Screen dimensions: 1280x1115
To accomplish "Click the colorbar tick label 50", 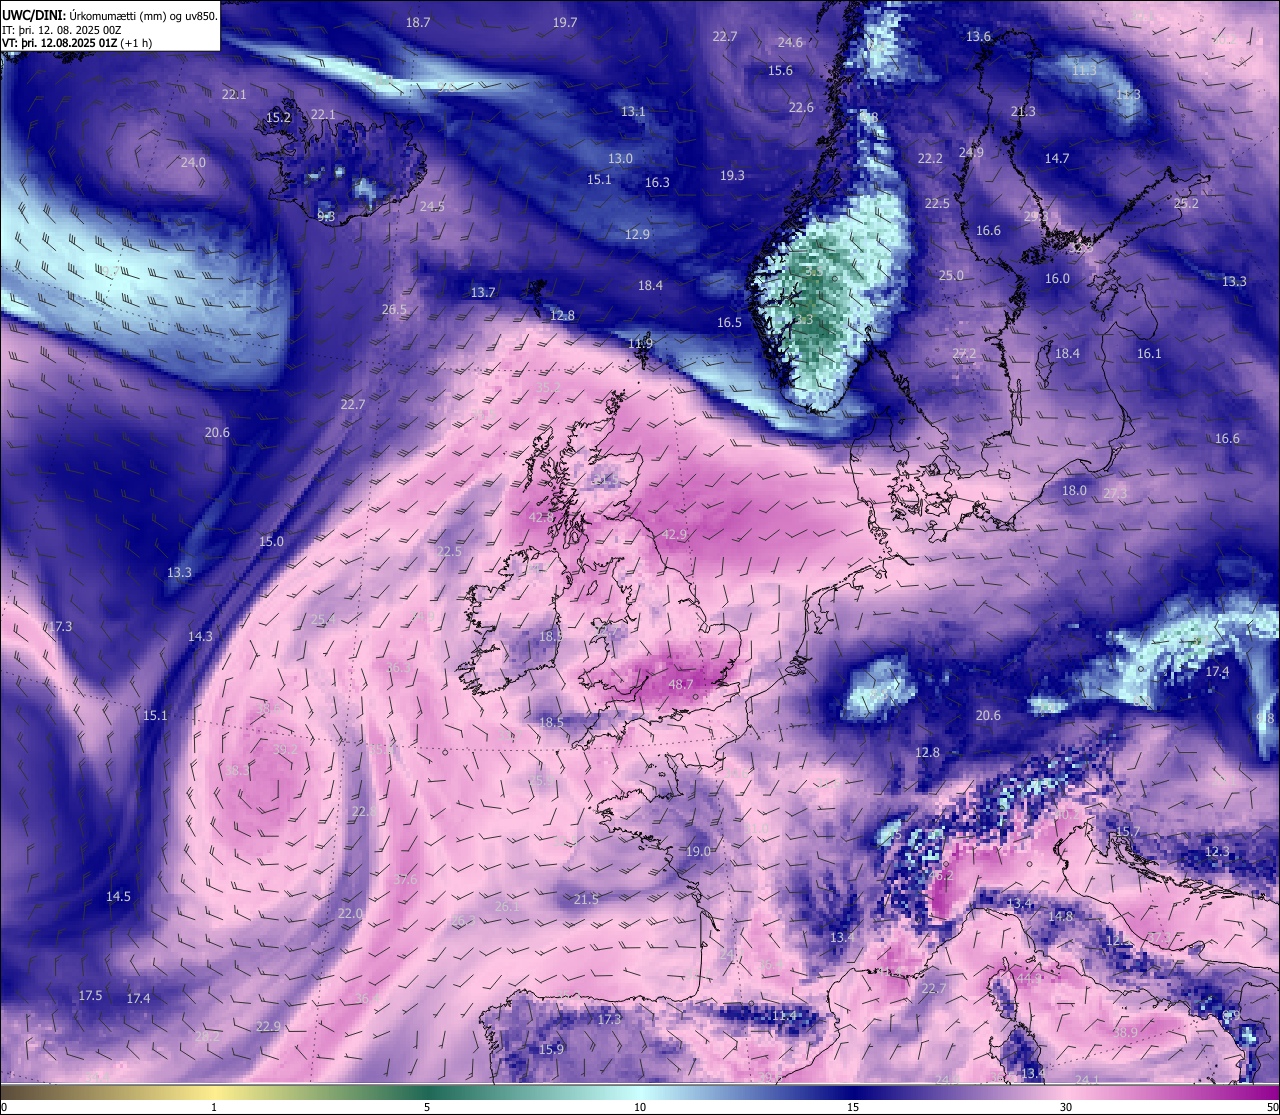I will (x=1272, y=1107).
